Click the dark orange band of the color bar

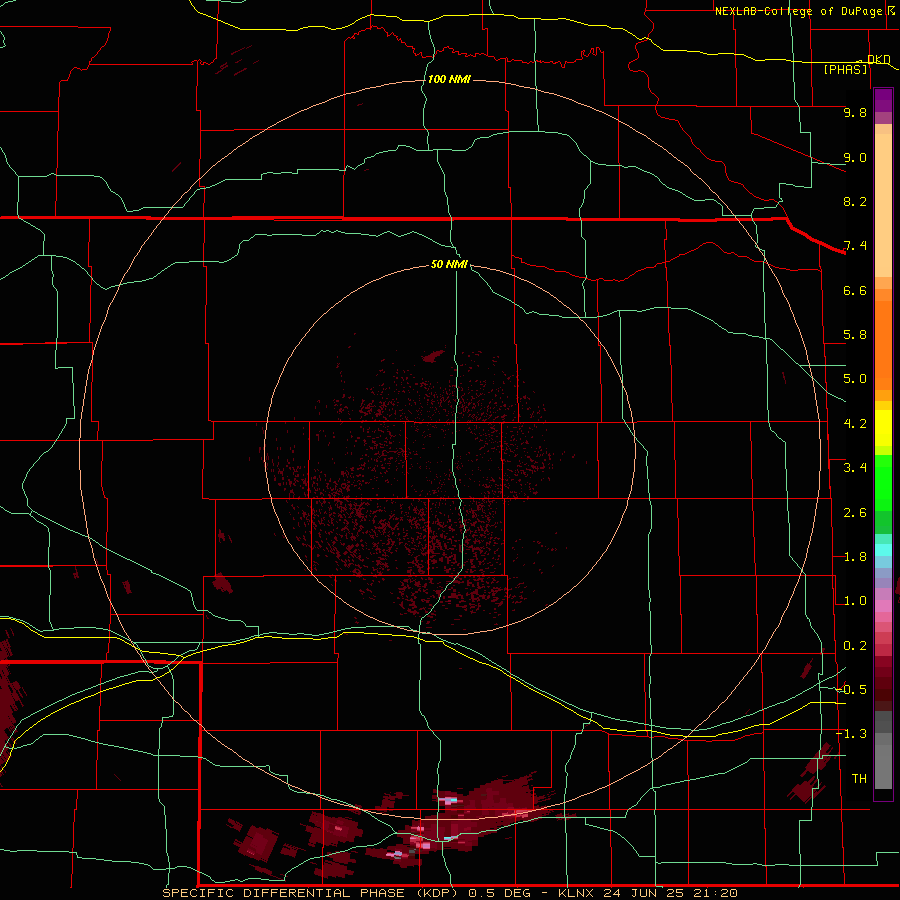[883, 344]
